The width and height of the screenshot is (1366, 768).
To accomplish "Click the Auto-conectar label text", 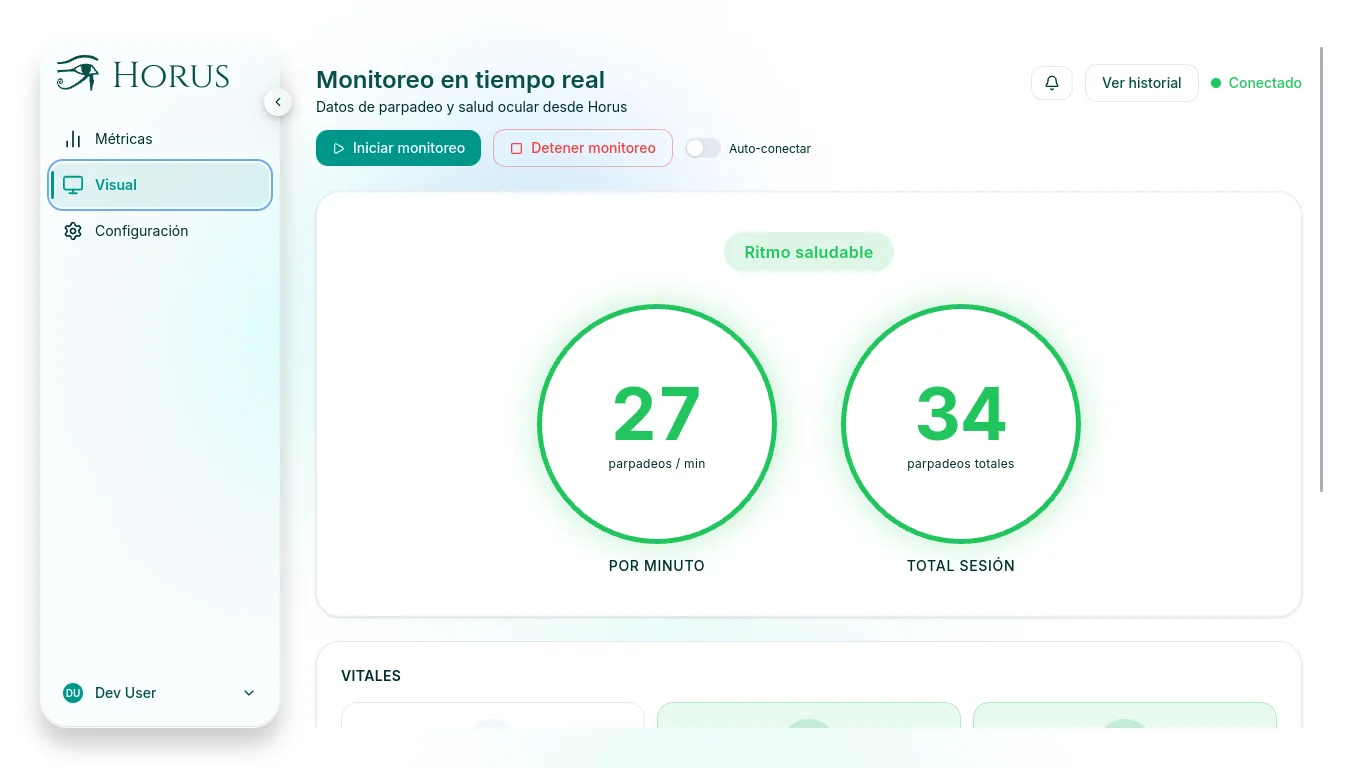I will (770, 149).
